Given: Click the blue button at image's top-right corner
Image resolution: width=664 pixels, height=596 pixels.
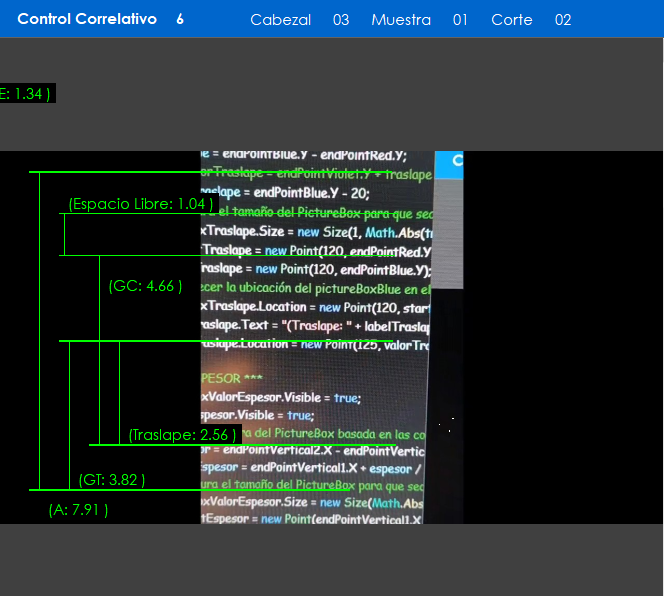Looking at the screenshot, I should 449,160.
